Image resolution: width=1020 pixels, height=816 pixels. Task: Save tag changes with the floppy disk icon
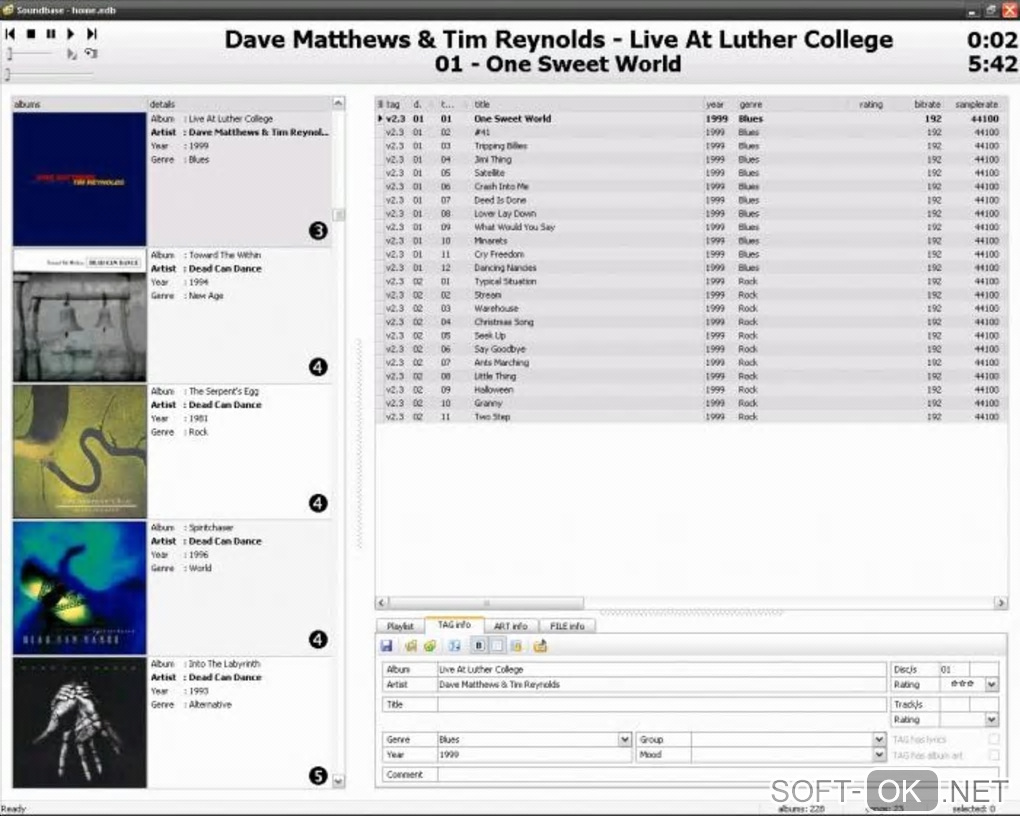[x=387, y=646]
